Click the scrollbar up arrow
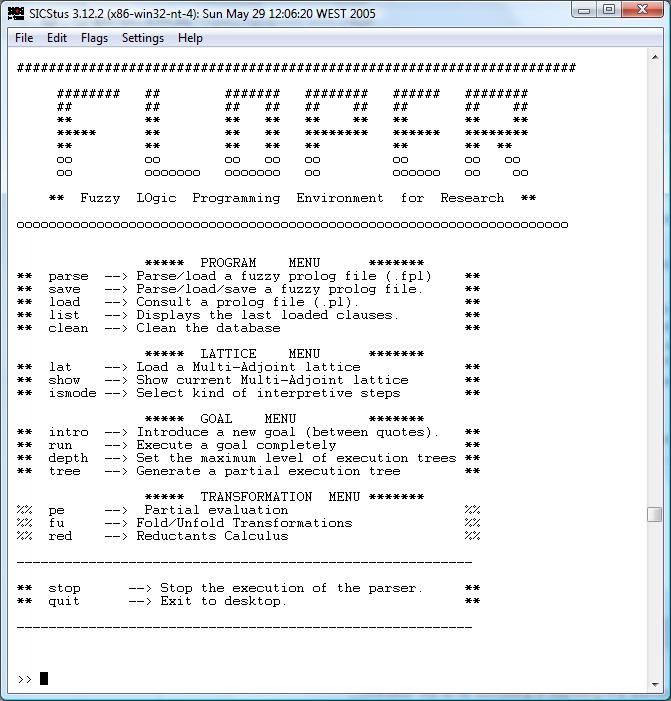 655,57
